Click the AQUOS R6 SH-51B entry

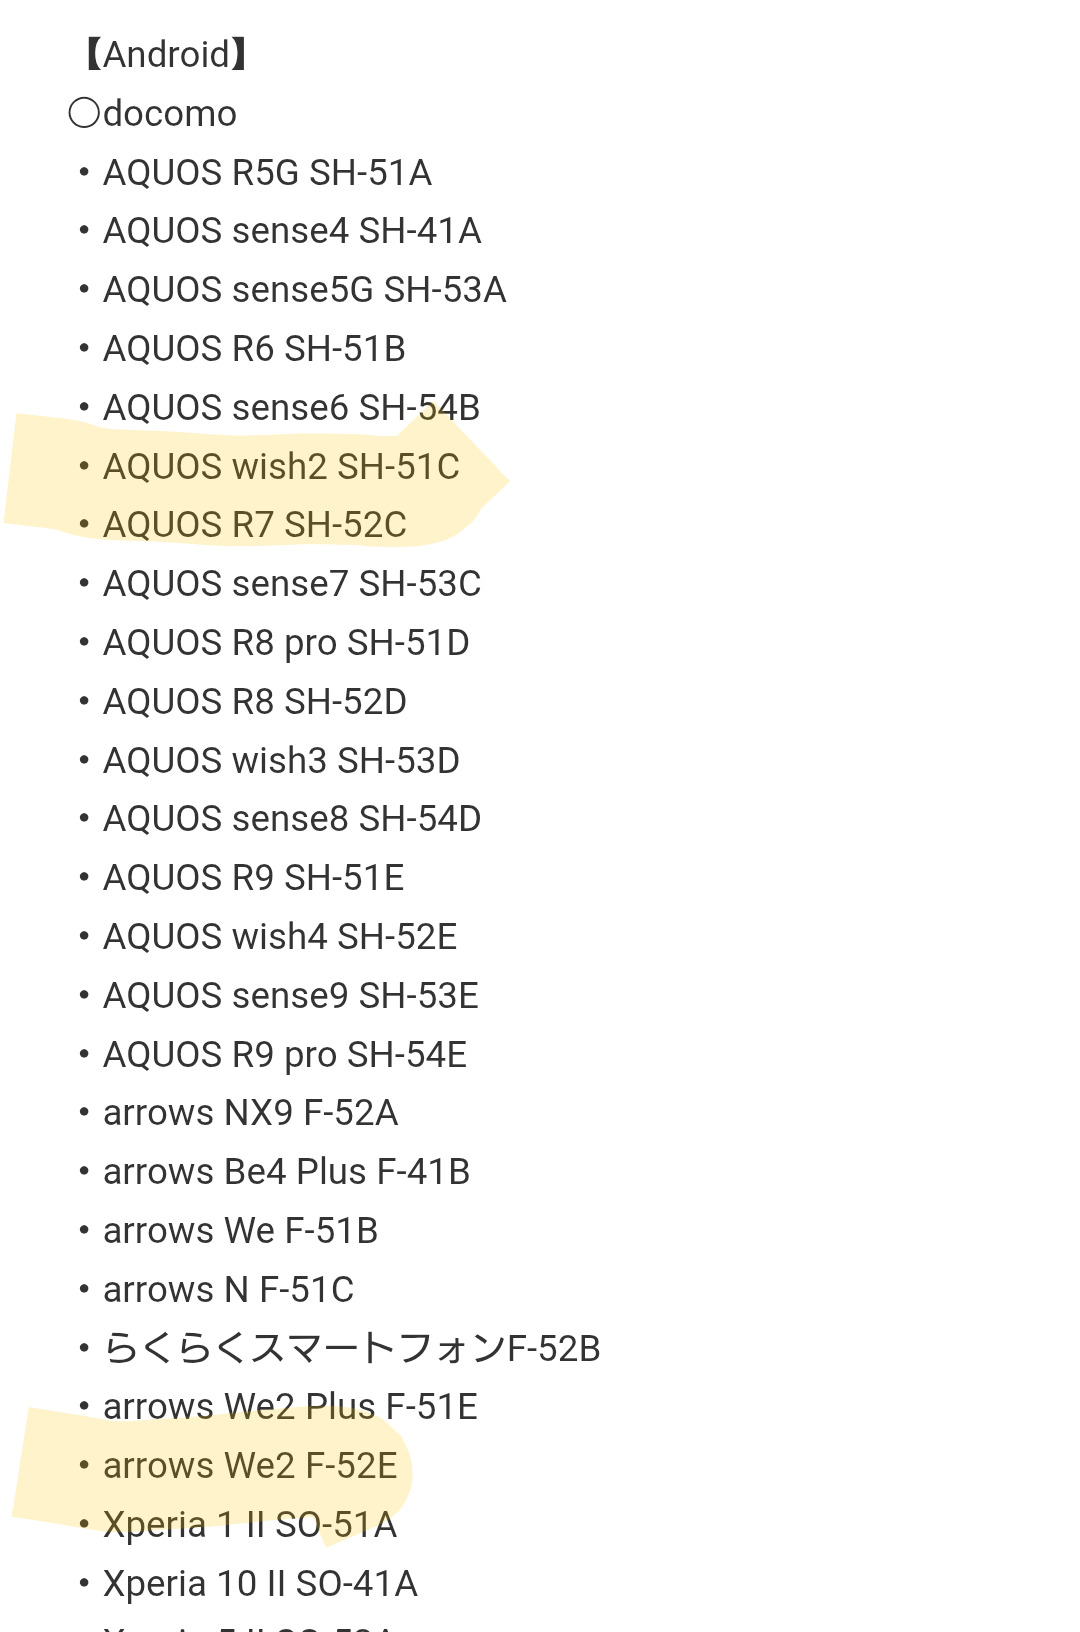[x=254, y=349]
